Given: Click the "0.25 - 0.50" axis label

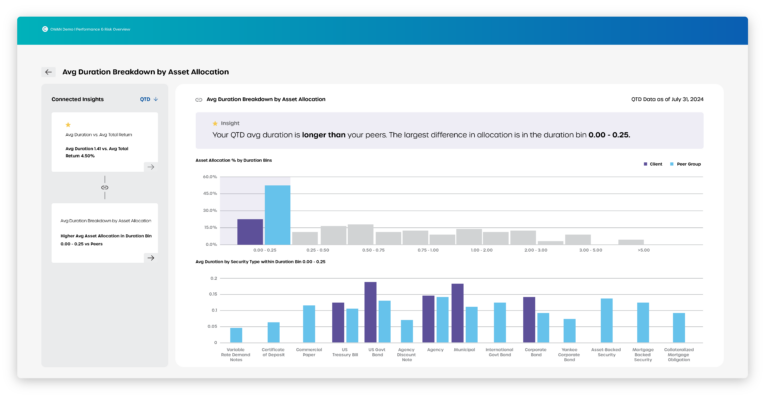Looking at the screenshot, I should pyautogui.click(x=318, y=250).
